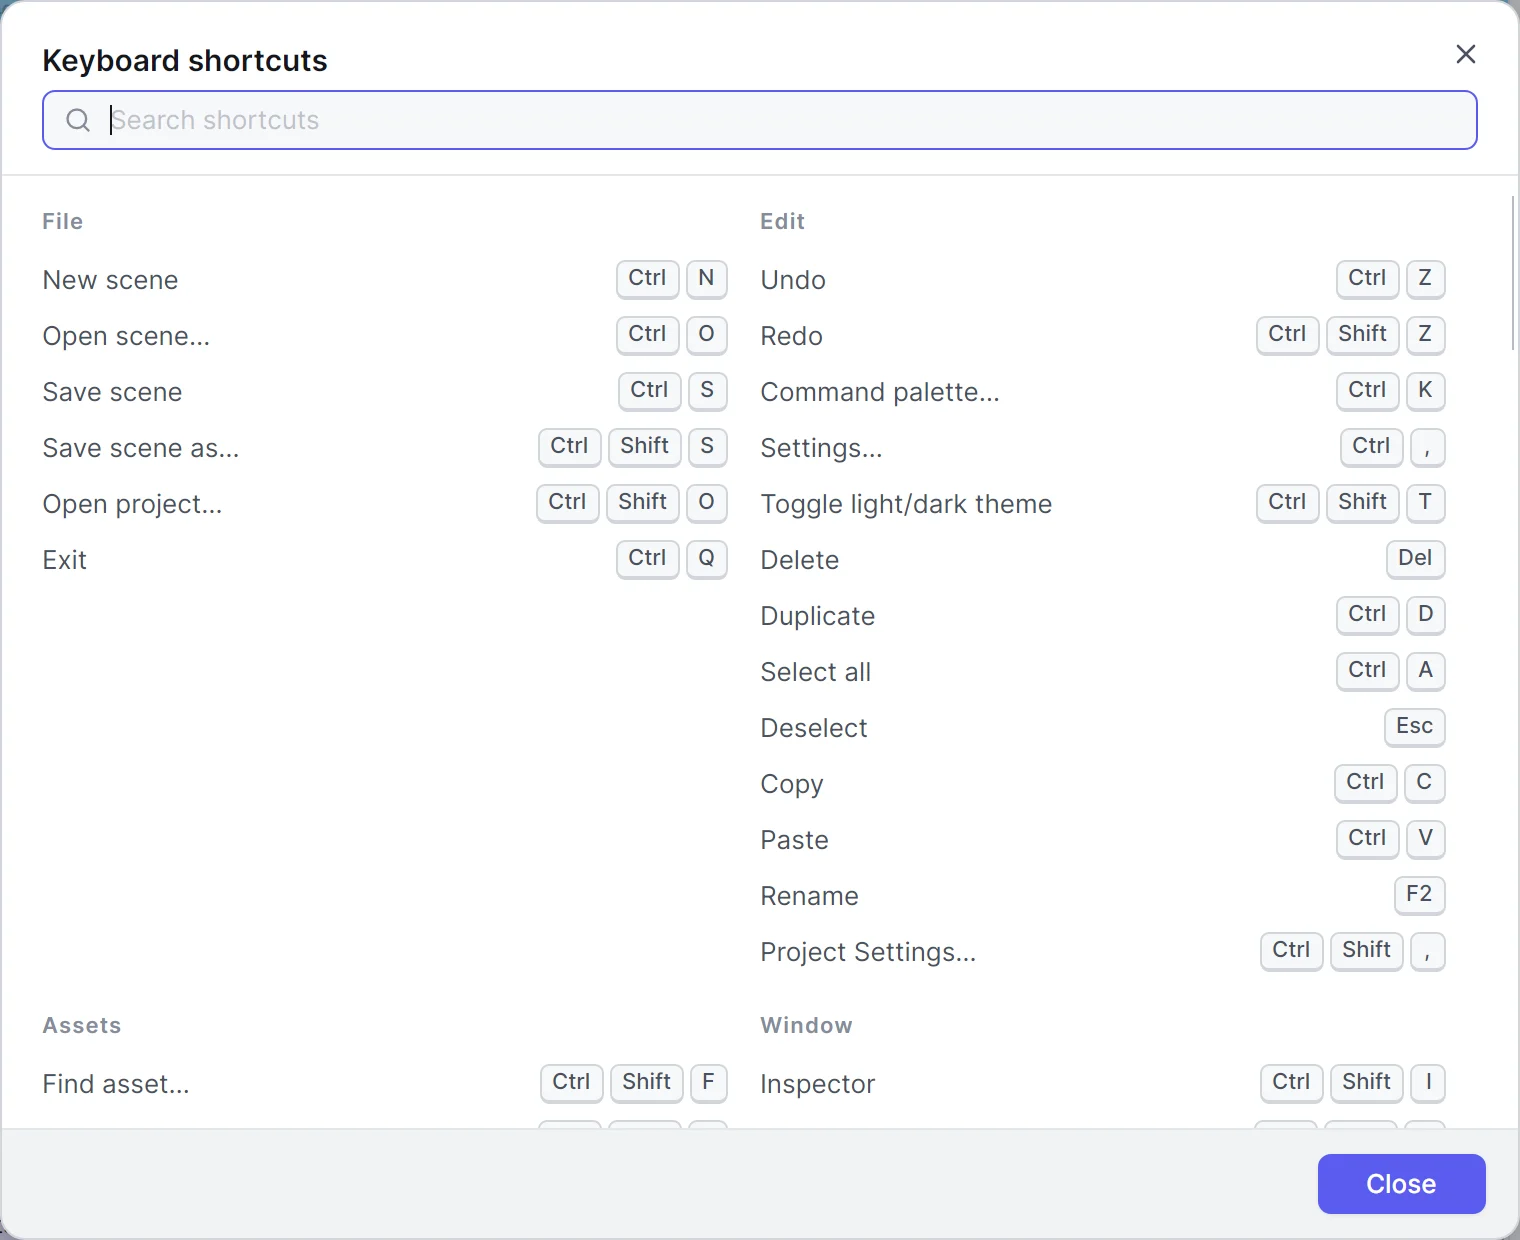This screenshot has width=1520, height=1240.
Task: Click the dialog's vertical scrollbar thumb
Action: coord(1514,272)
